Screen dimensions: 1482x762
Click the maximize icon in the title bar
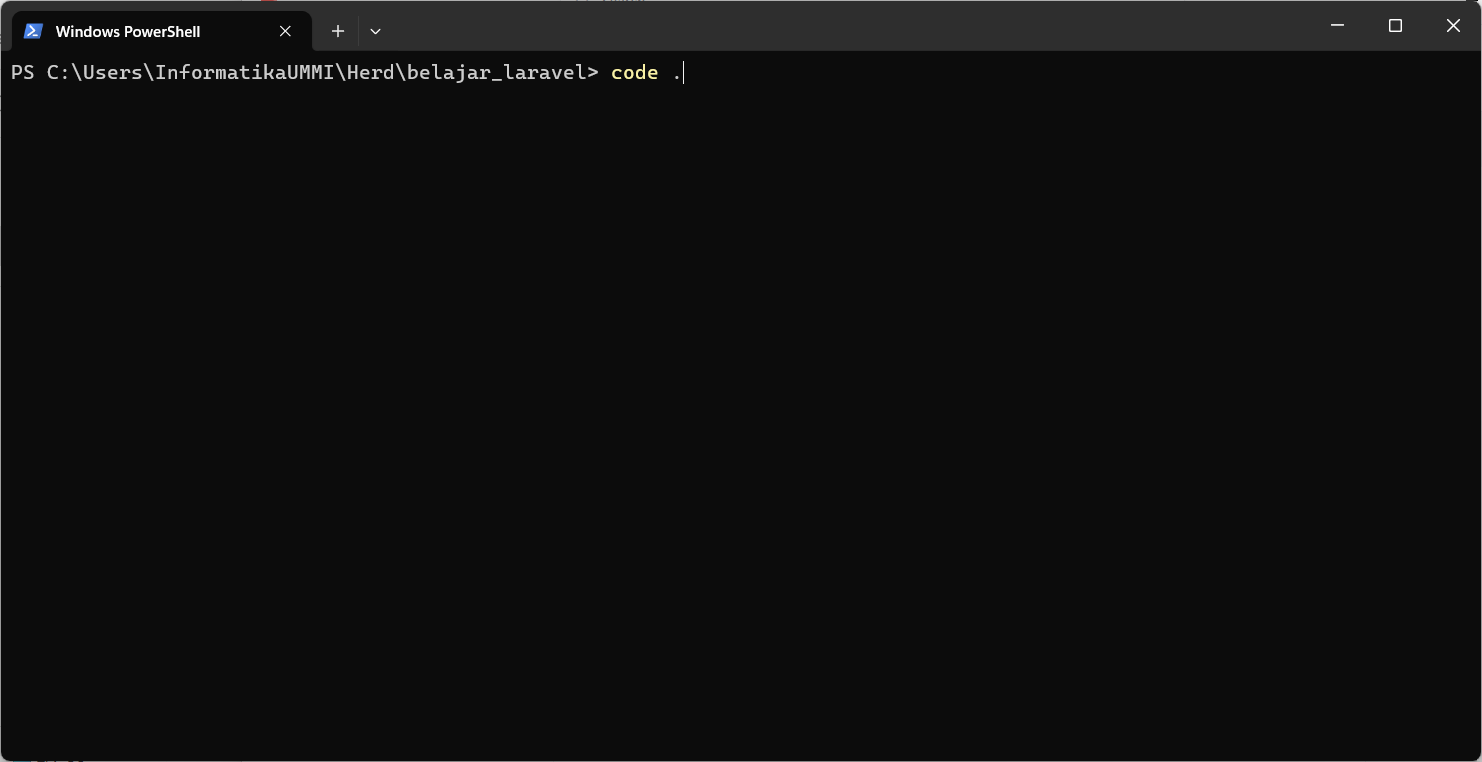click(x=1395, y=25)
